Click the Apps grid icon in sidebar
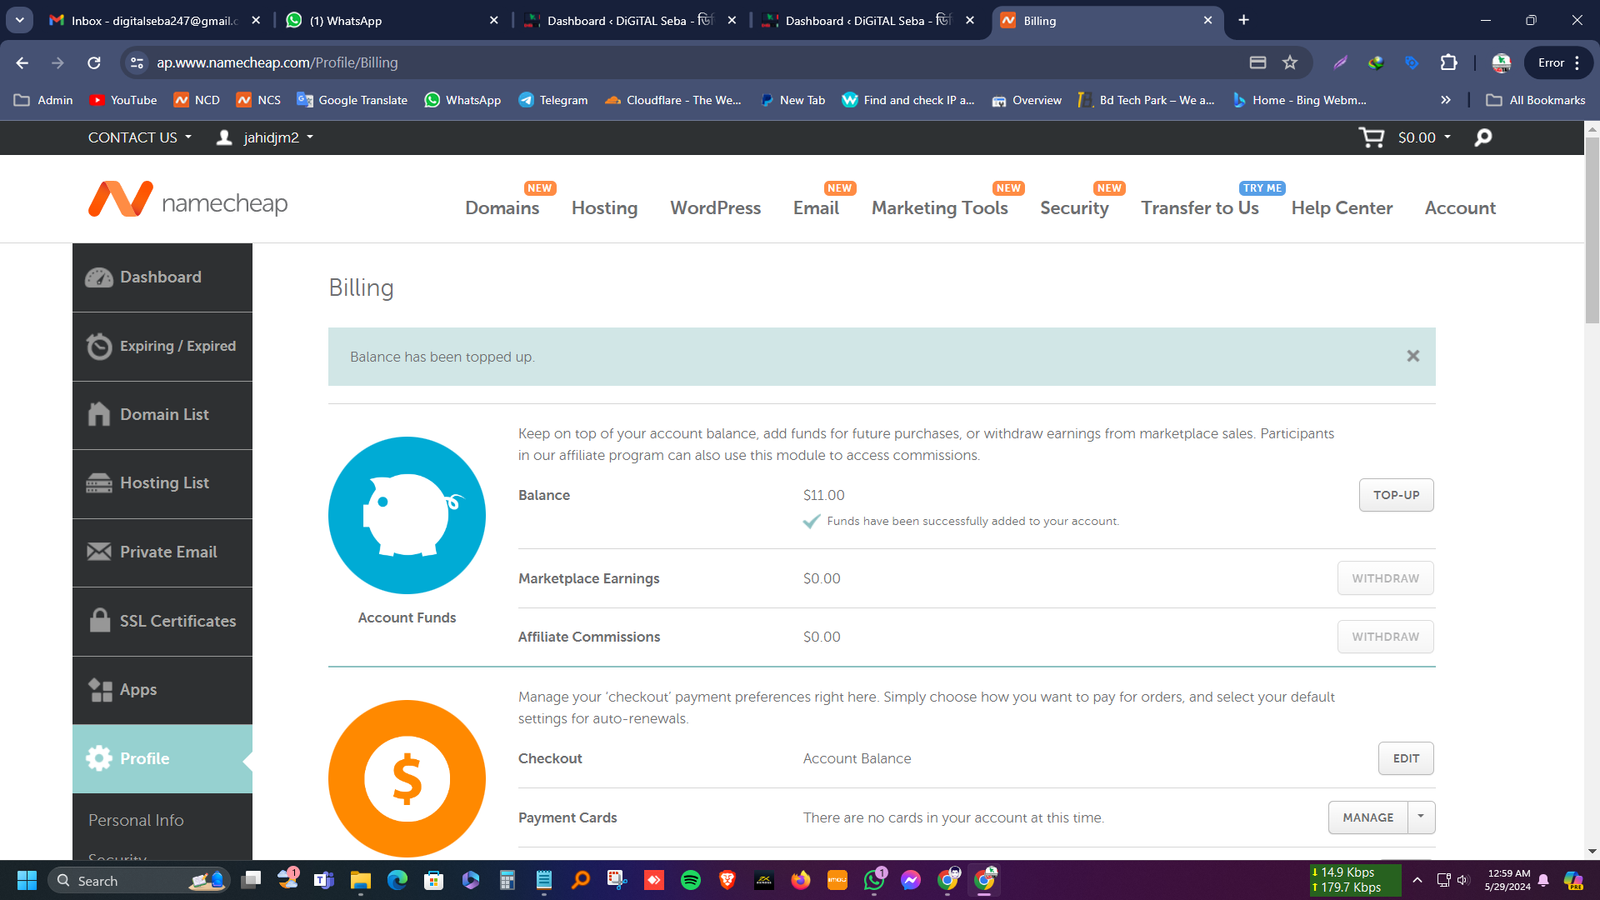Image resolution: width=1600 pixels, height=900 pixels. point(100,689)
